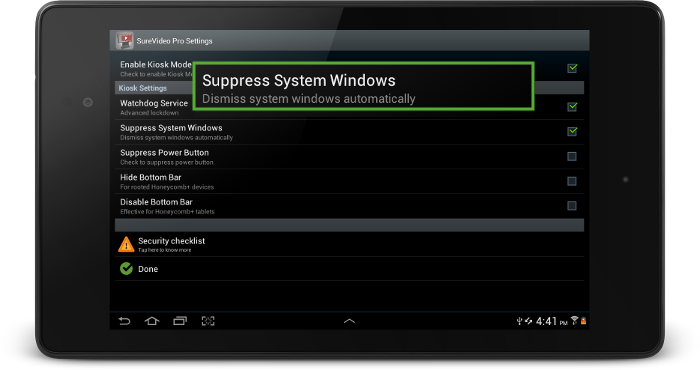Select the Disable Bottom Bar row label
The image size is (700, 370).
(x=156, y=202)
